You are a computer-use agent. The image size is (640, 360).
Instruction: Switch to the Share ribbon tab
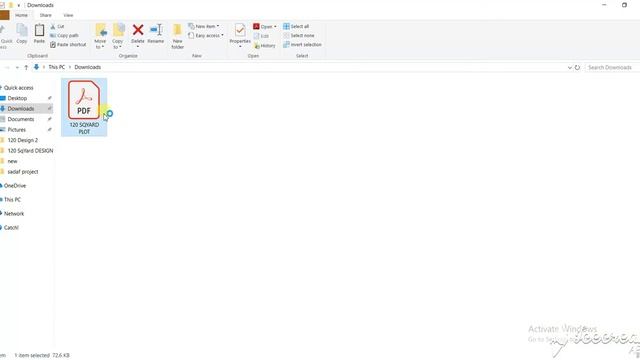click(45, 15)
